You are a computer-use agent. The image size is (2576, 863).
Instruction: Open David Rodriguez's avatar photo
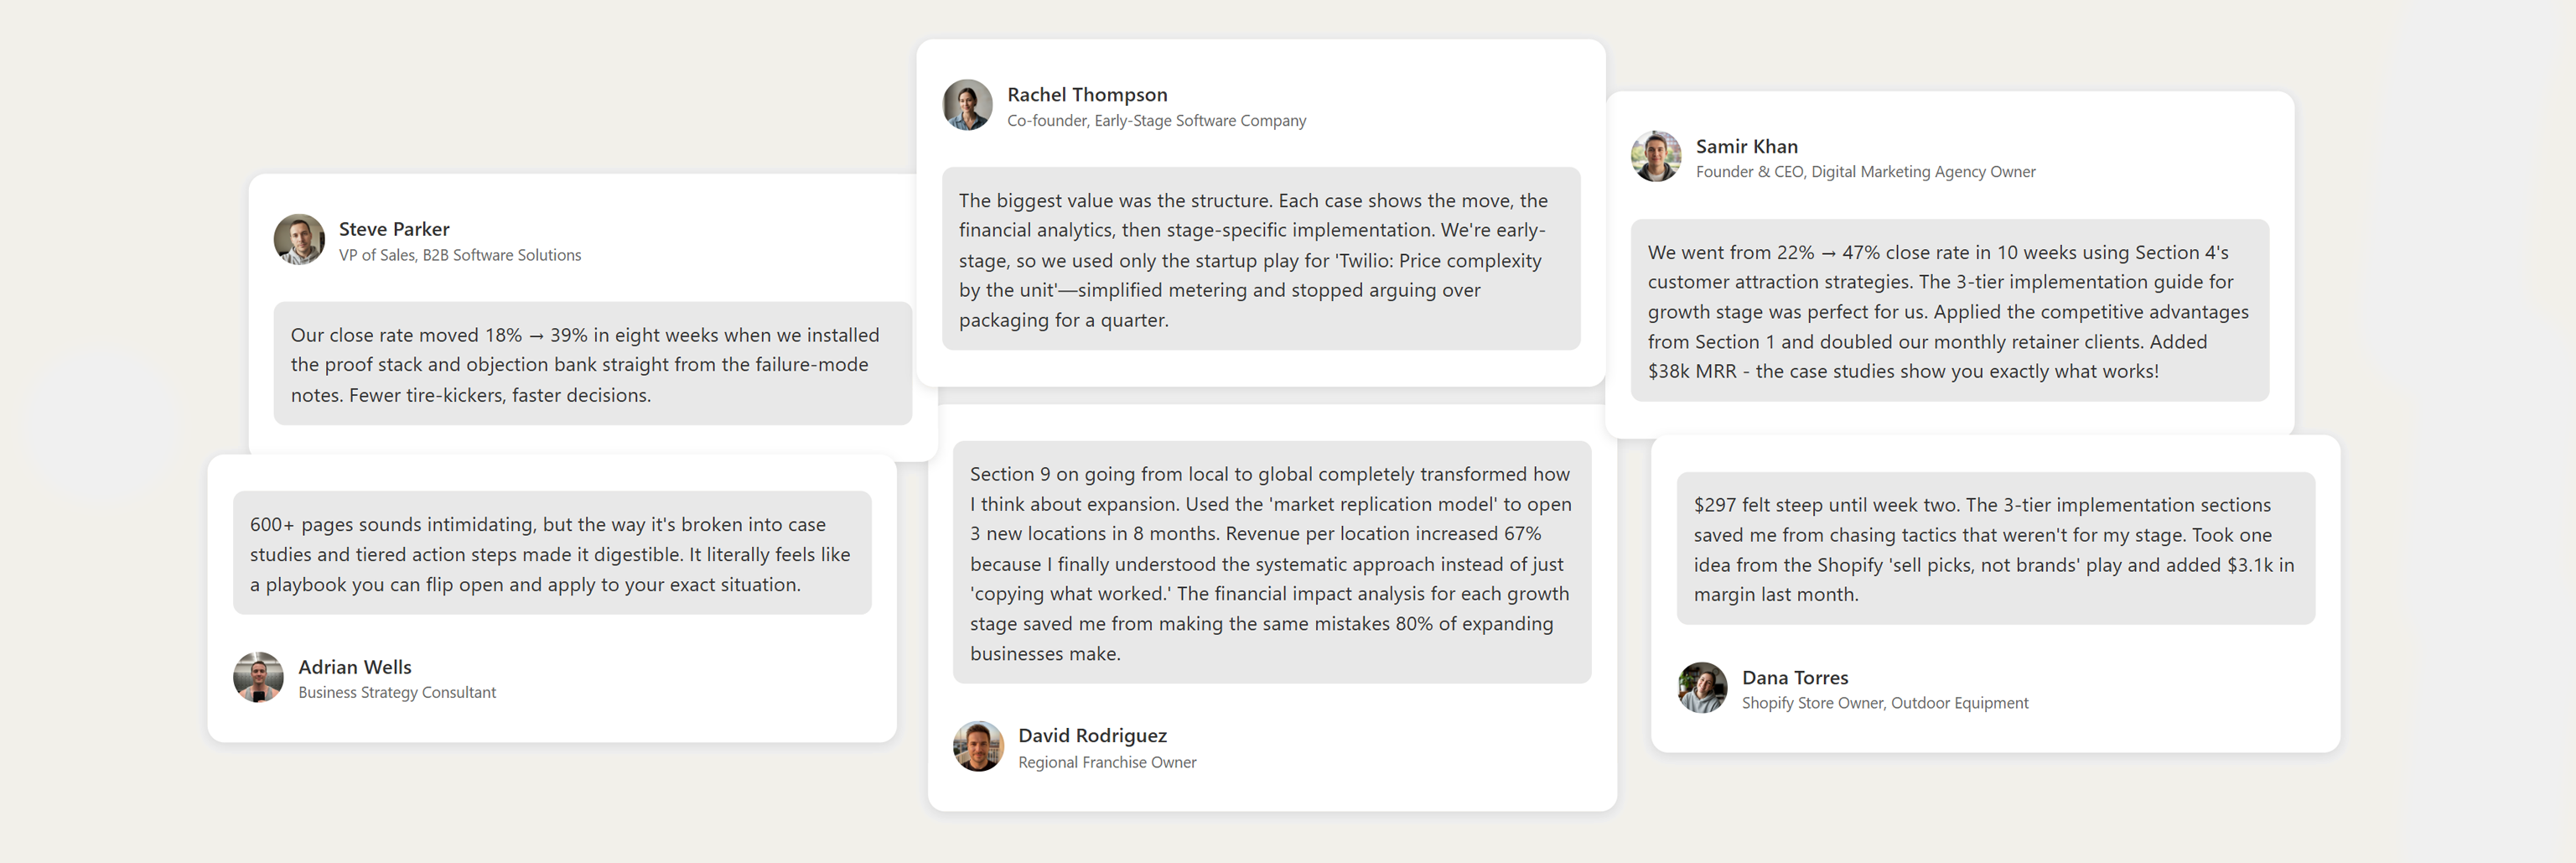pyautogui.click(x=978, y=747)
